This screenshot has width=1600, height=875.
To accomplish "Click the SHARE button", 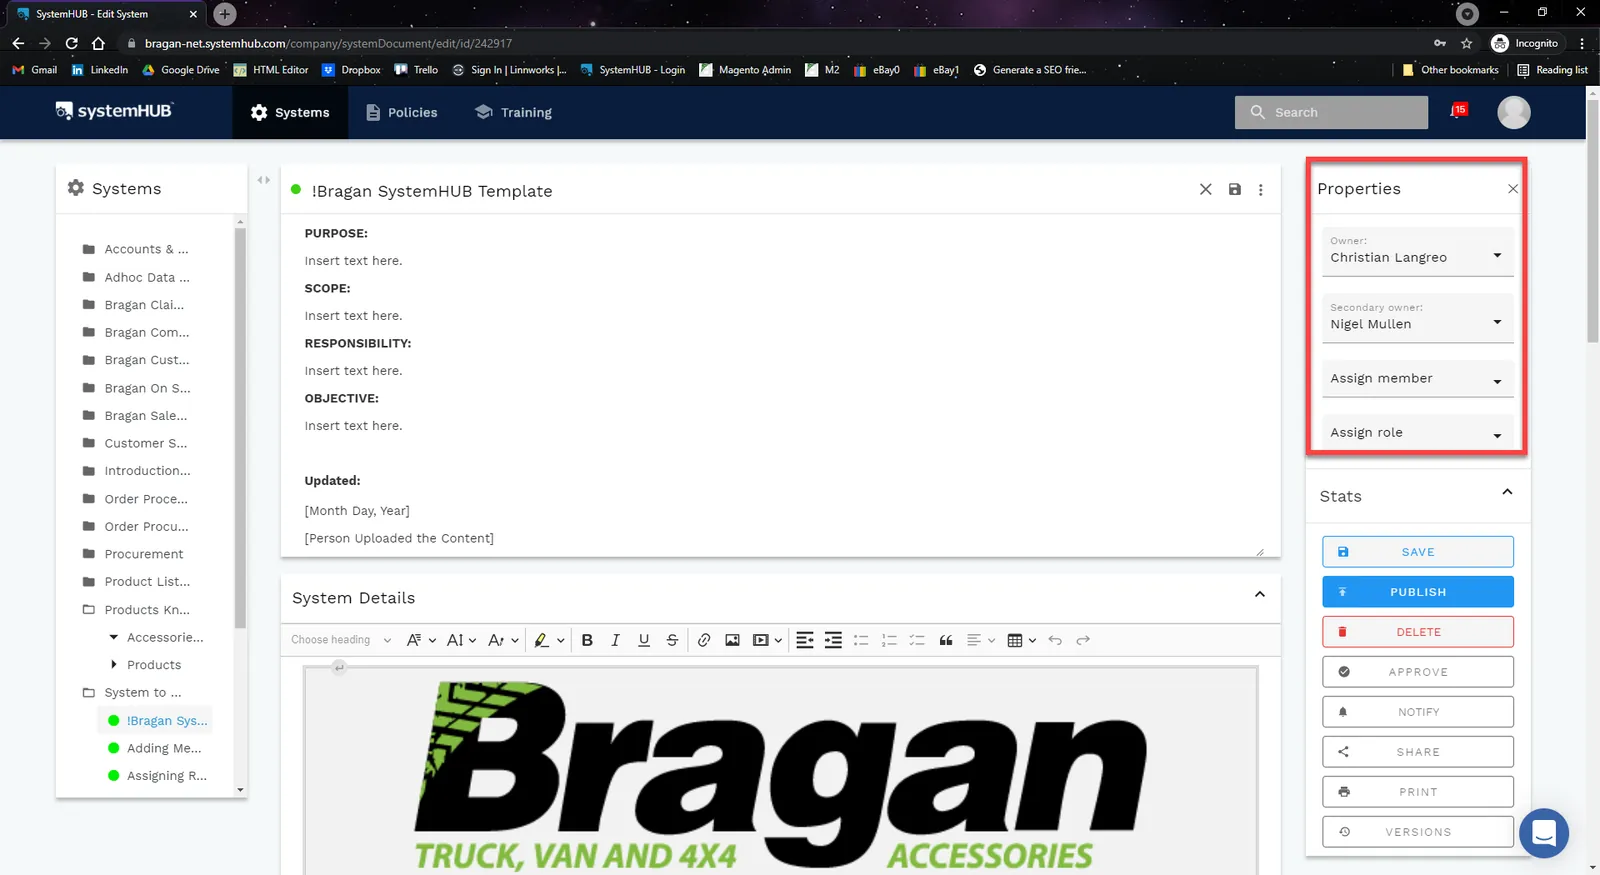I will click(x=1418, y=752).
